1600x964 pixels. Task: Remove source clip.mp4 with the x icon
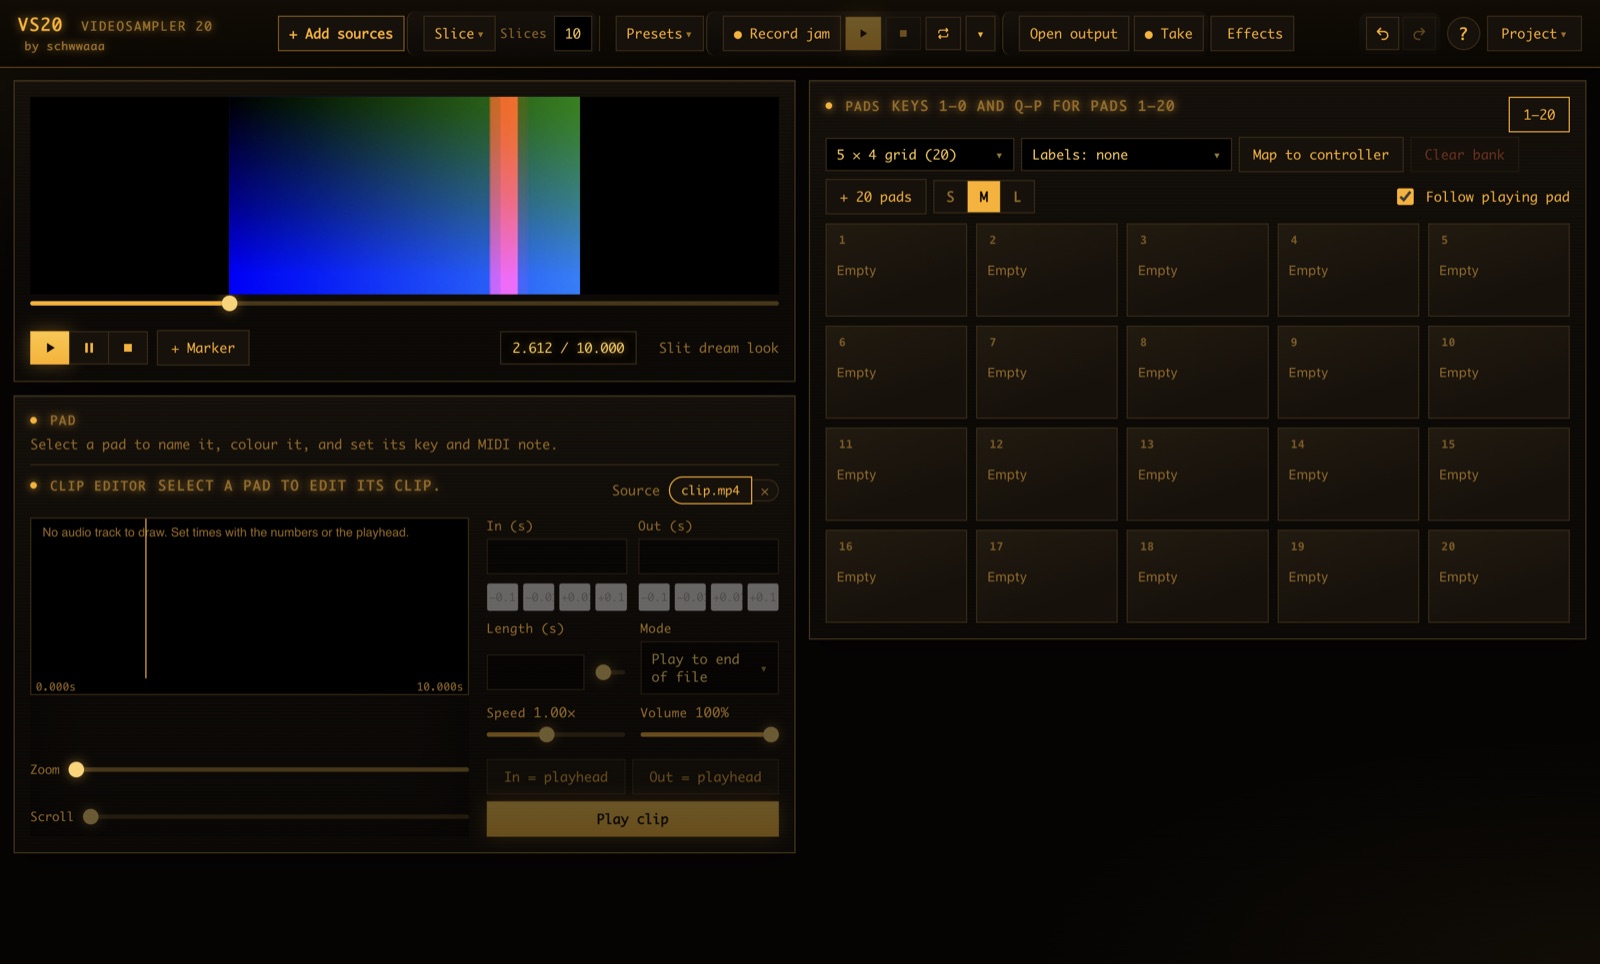pos(765,491)
